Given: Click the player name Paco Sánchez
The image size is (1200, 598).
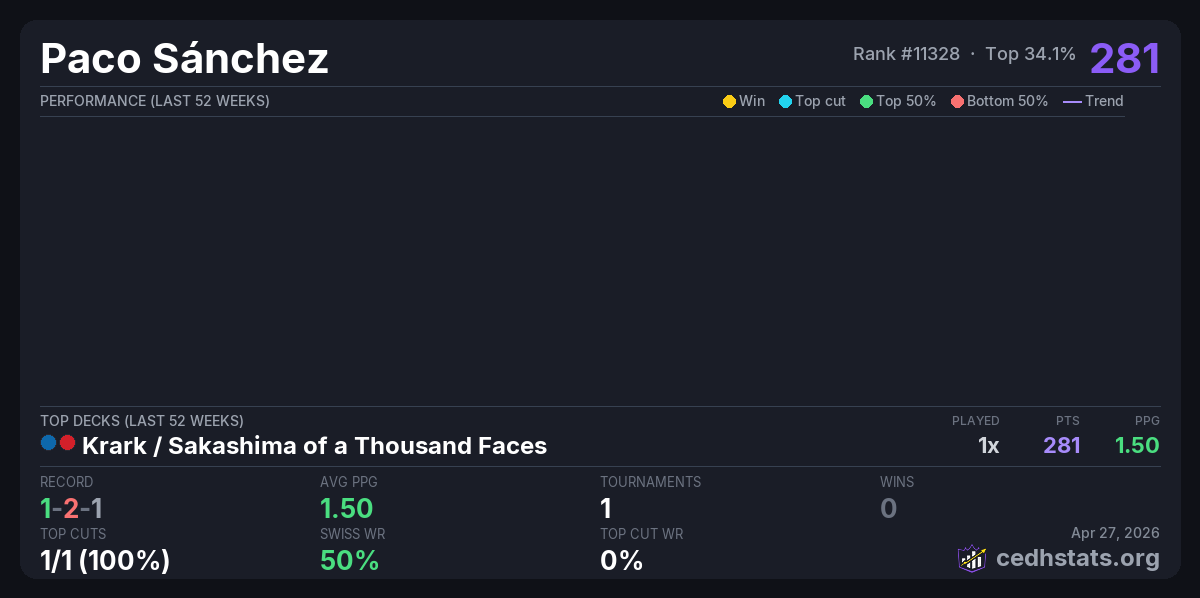Looking at the screenshot, I should [184, 58].
